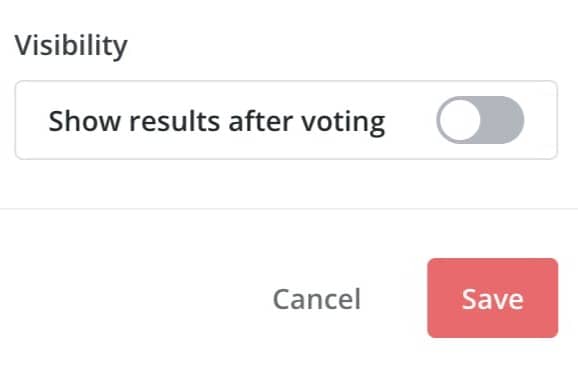Click the gray Cancel text
Viewport: 578px width, 366px height.
317,299
